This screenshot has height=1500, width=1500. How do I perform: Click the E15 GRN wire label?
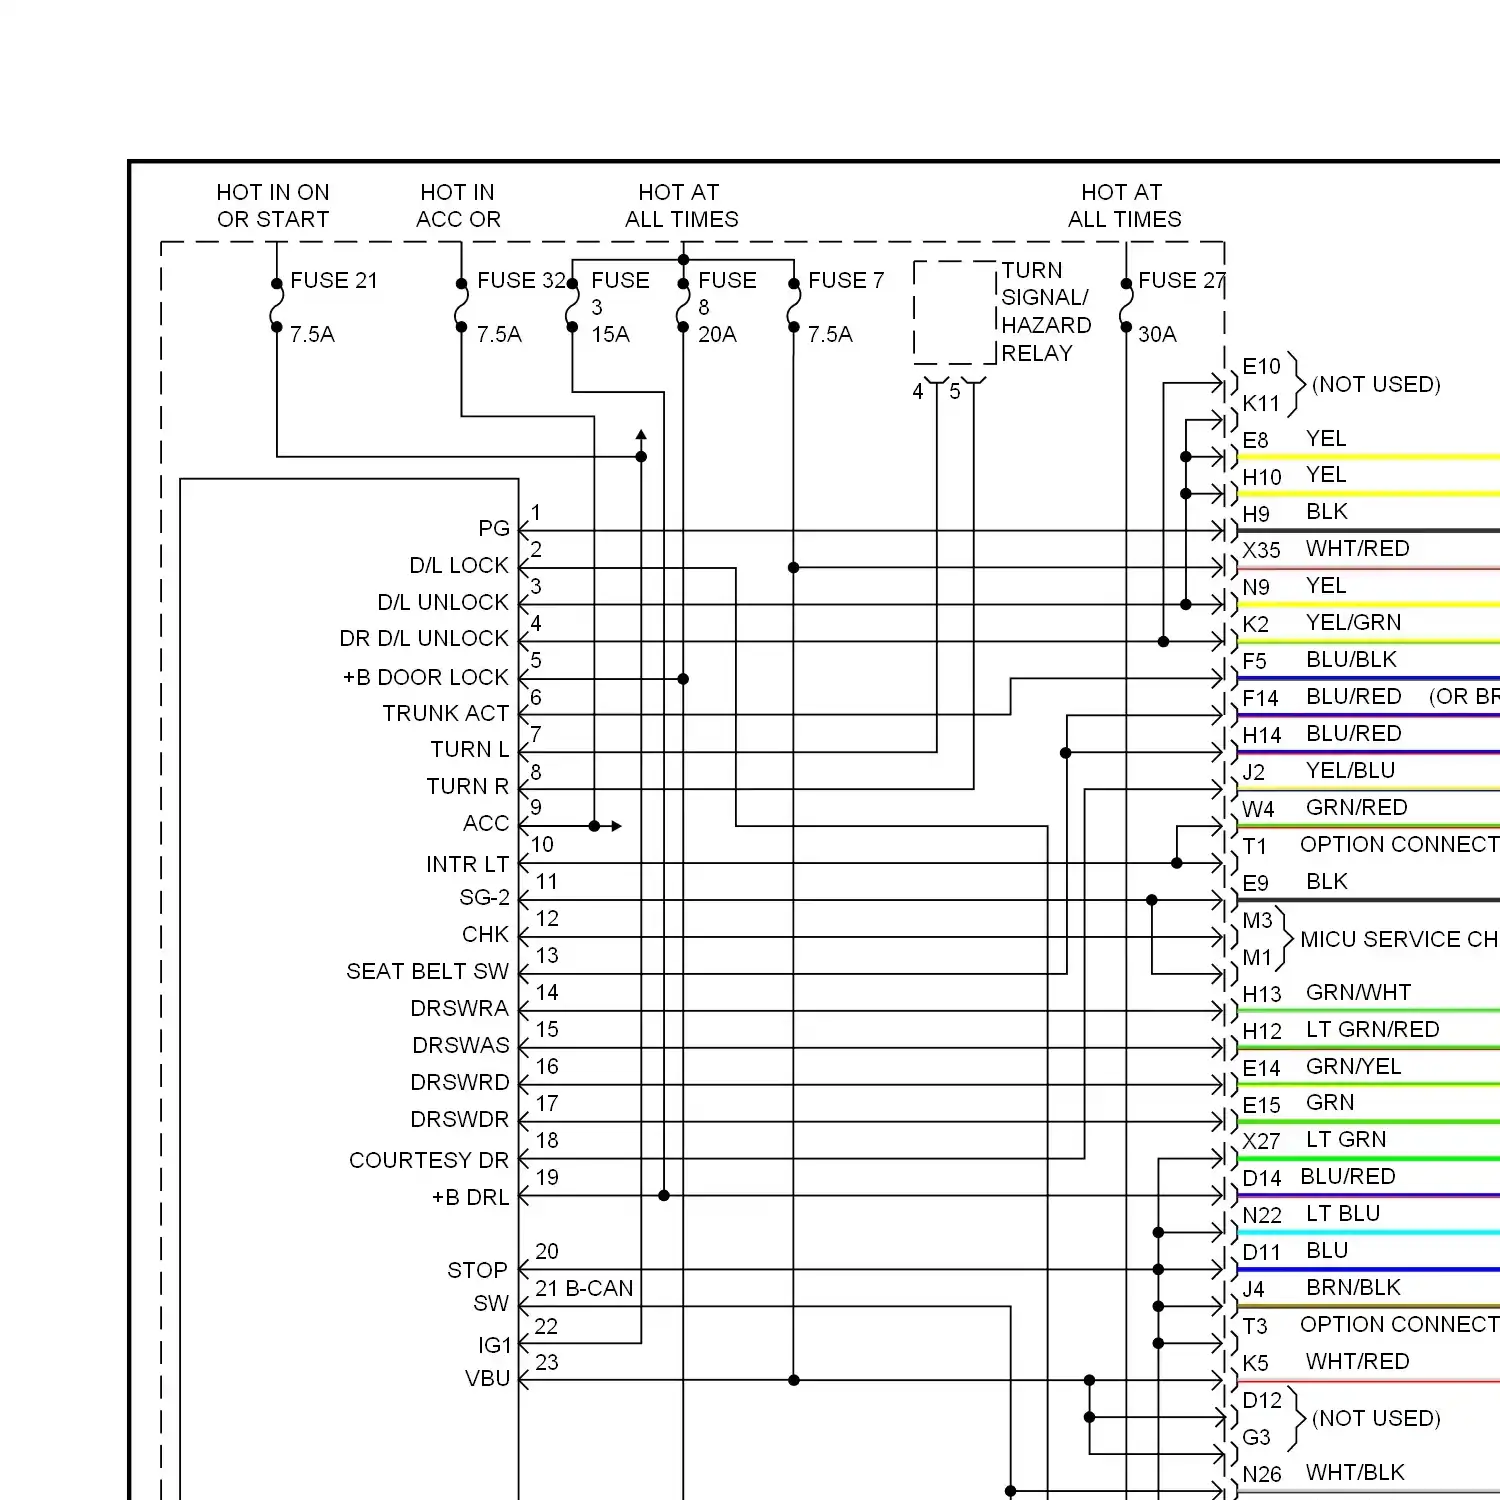[1299, 1104]
